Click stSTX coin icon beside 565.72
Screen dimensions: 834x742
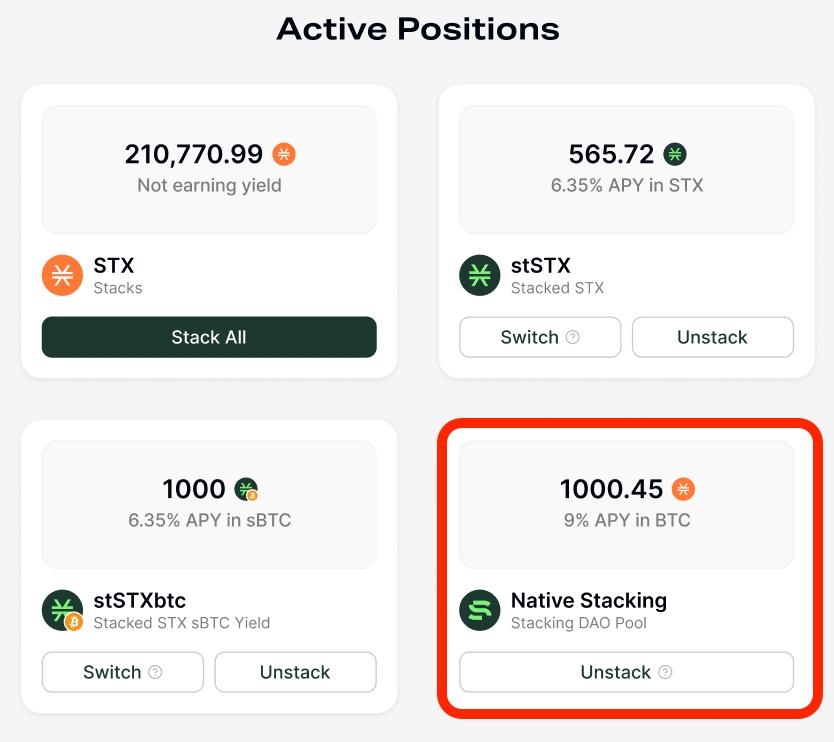click(x=675, y=154)
